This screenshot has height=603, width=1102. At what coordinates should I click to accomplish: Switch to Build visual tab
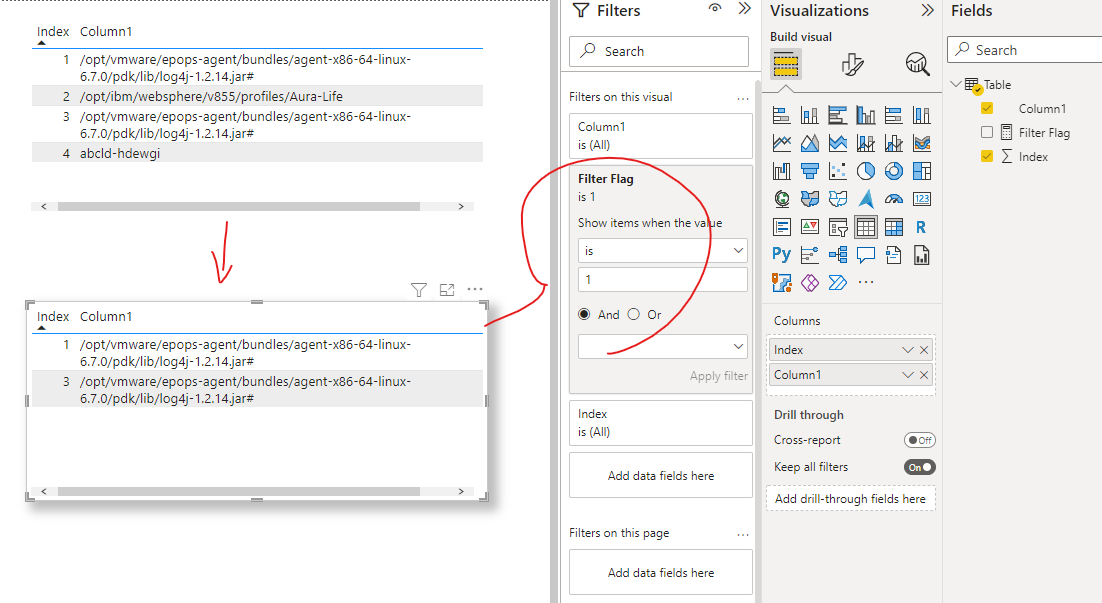pos(786,65)
